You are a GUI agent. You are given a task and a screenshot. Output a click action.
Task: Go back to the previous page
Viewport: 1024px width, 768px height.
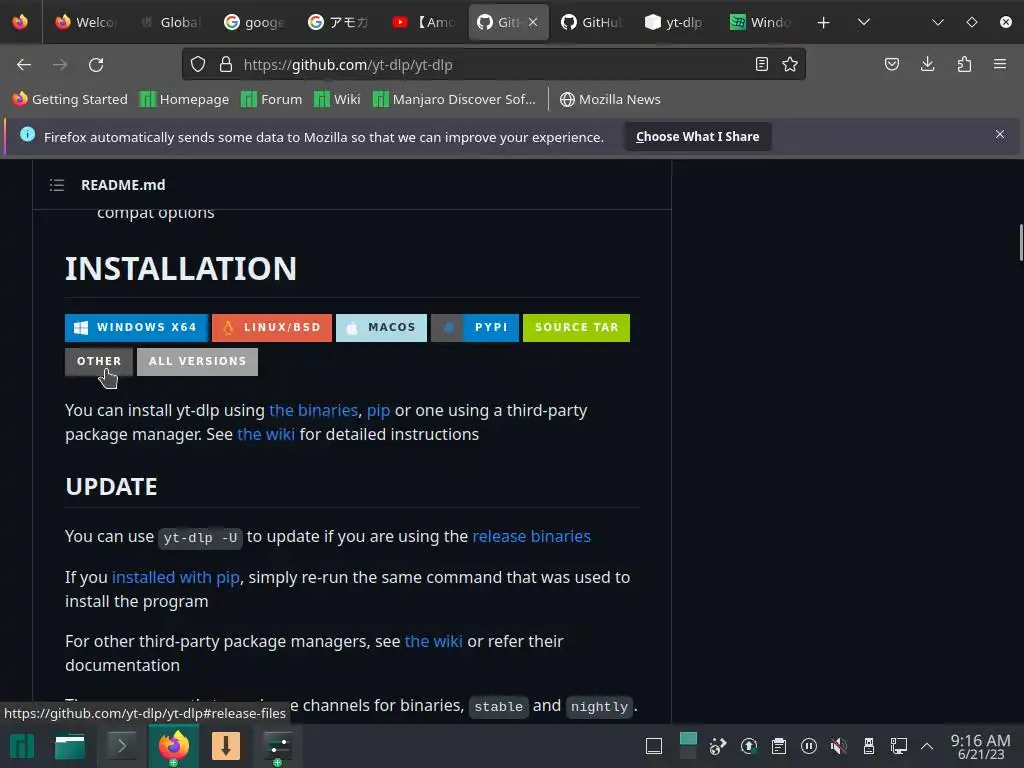[x=24, y=65]
